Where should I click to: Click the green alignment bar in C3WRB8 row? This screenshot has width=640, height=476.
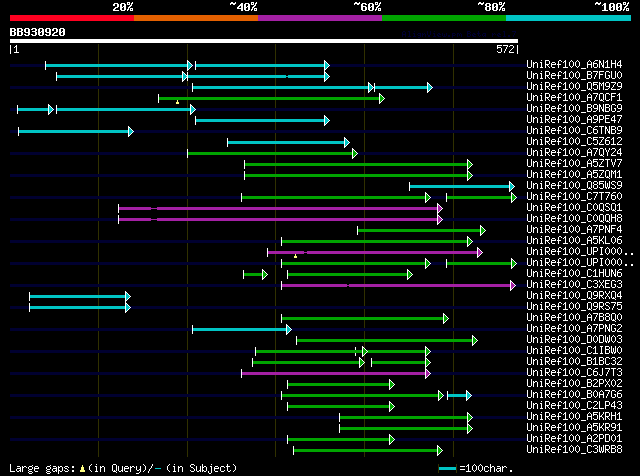[368, 451]
